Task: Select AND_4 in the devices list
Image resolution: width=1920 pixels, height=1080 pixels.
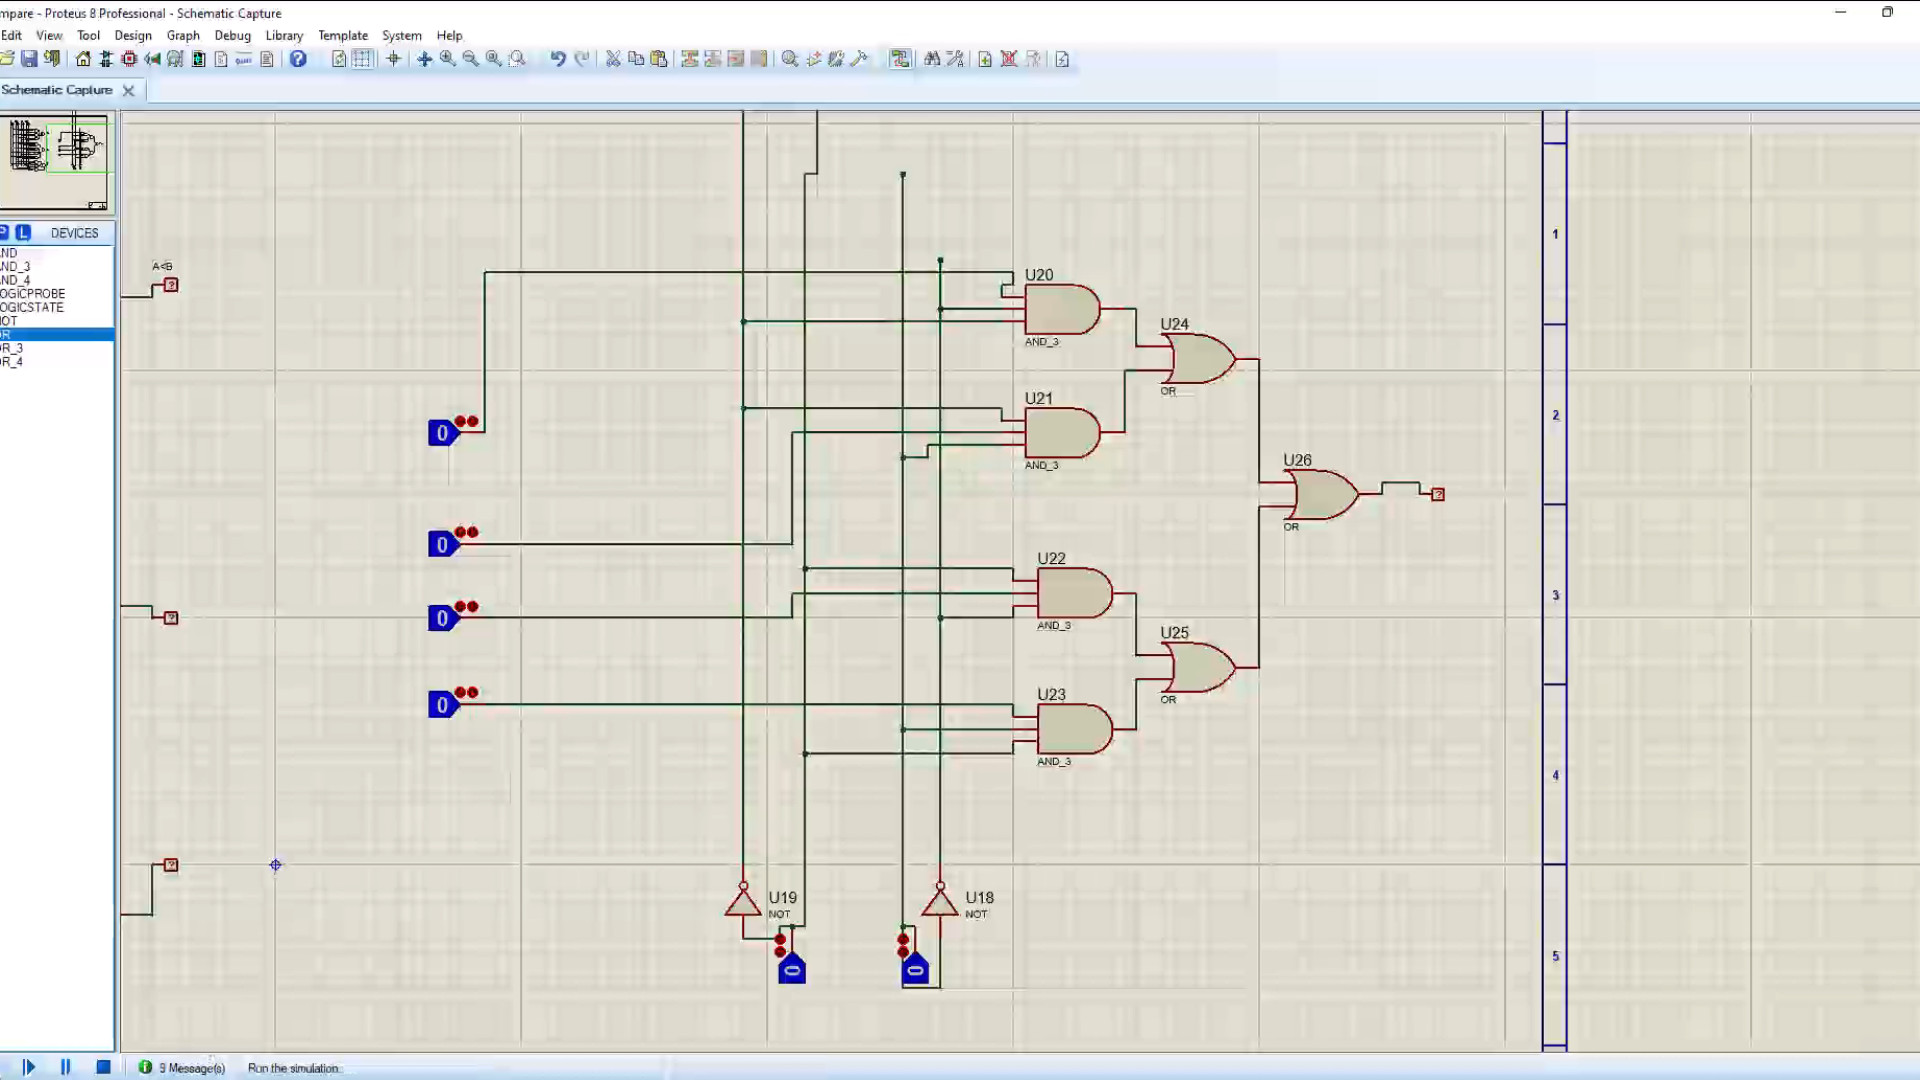Action: tap(15, 280)
